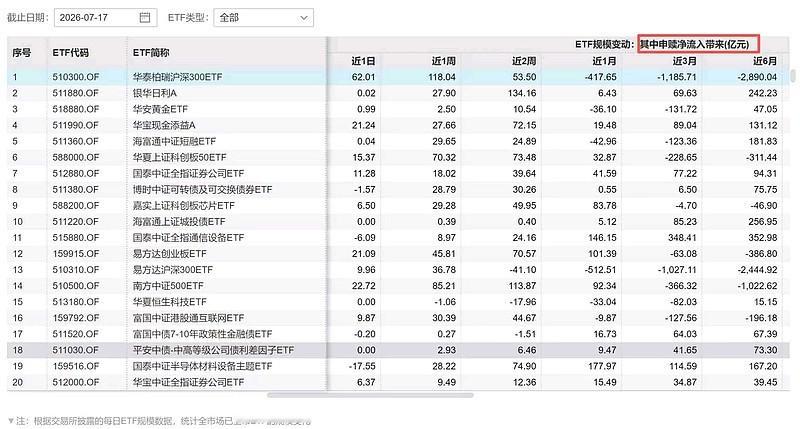Select 南方中证500ETF fund name
Screen dimensions: 800x429
click(x=168, y=286)
